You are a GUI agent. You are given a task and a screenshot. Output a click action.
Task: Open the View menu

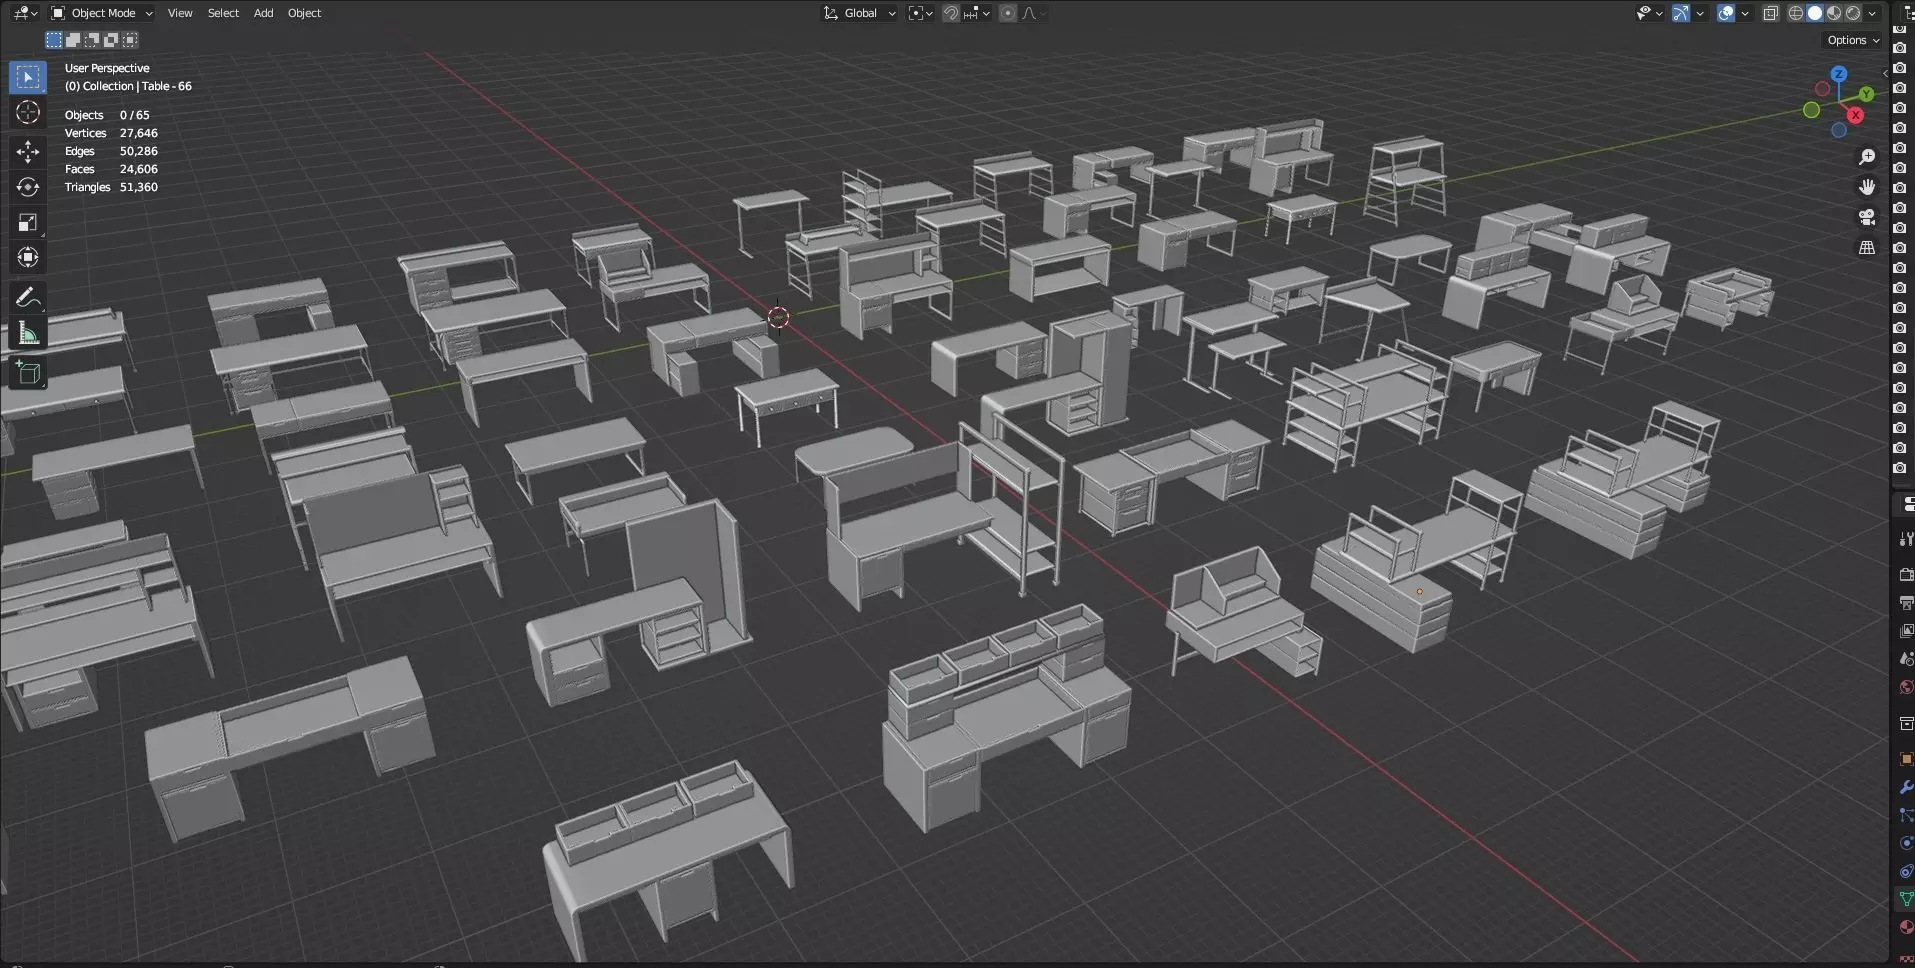pyautogui.click(x=180, y=13)
